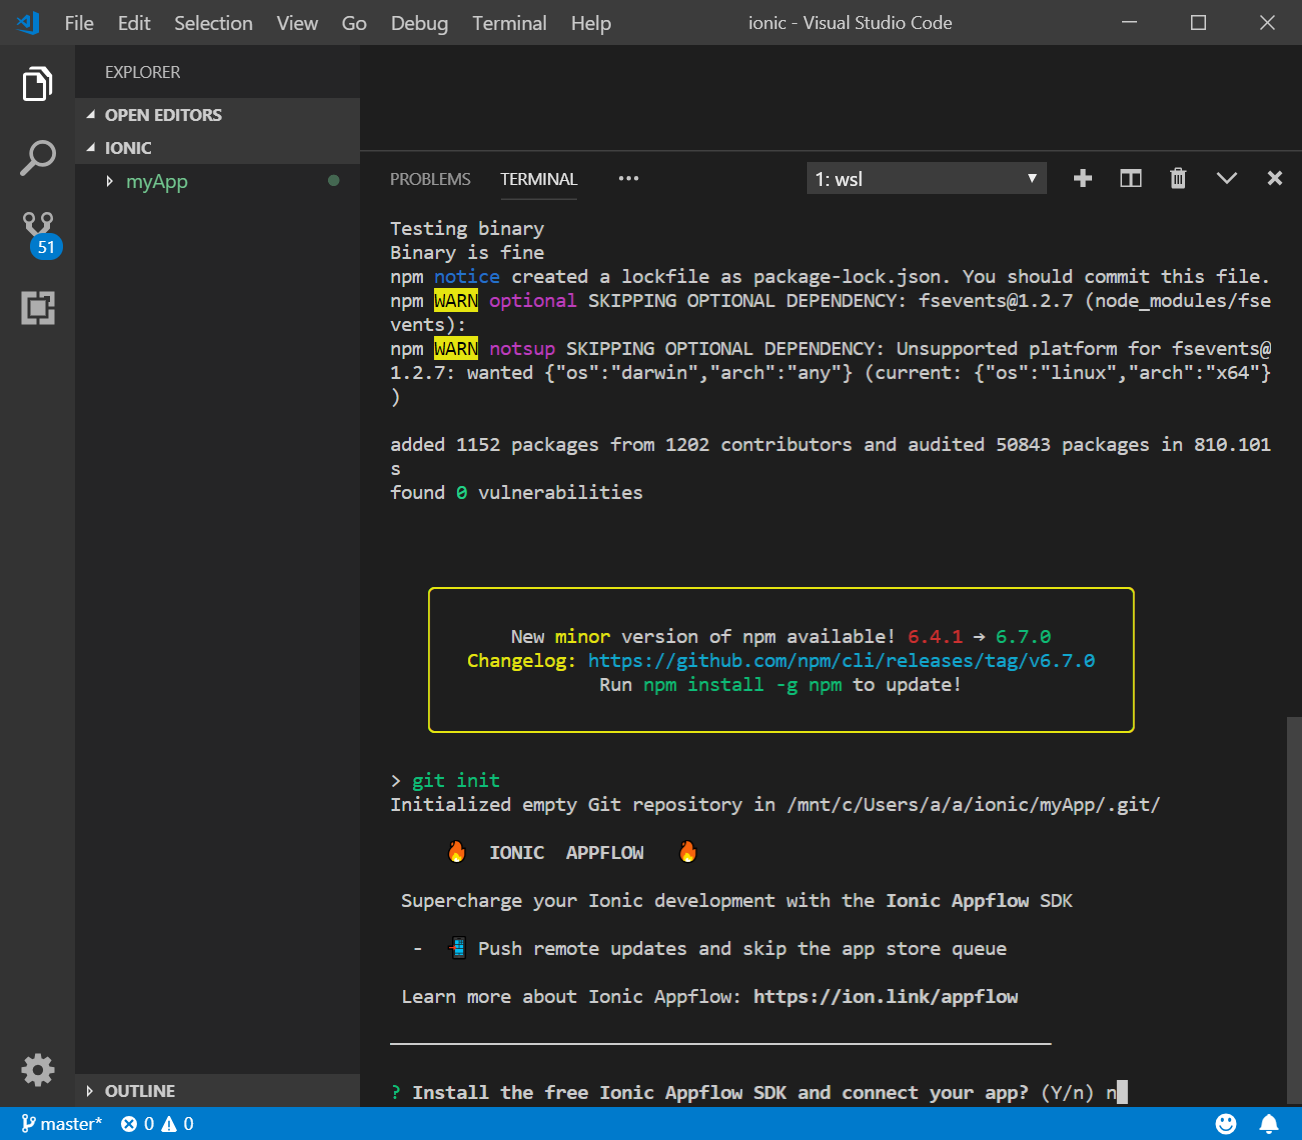Open the Search view icon
This screenshot has width=1302, height=1140.
point(37,158)
